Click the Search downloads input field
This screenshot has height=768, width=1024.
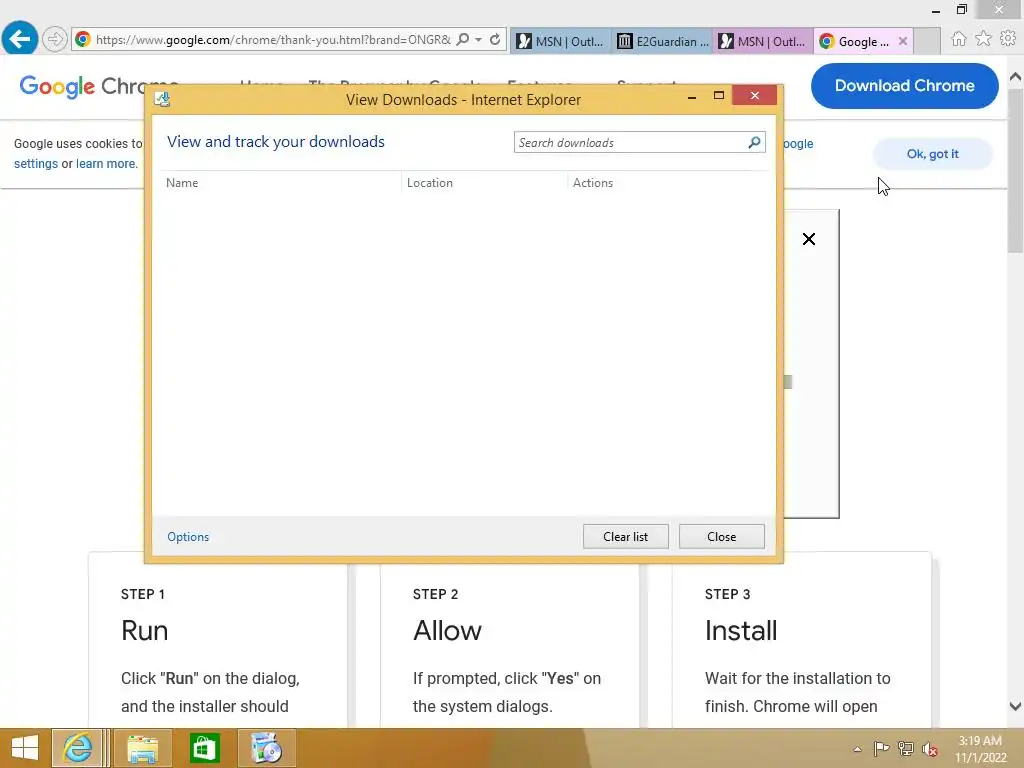(632, 142)
